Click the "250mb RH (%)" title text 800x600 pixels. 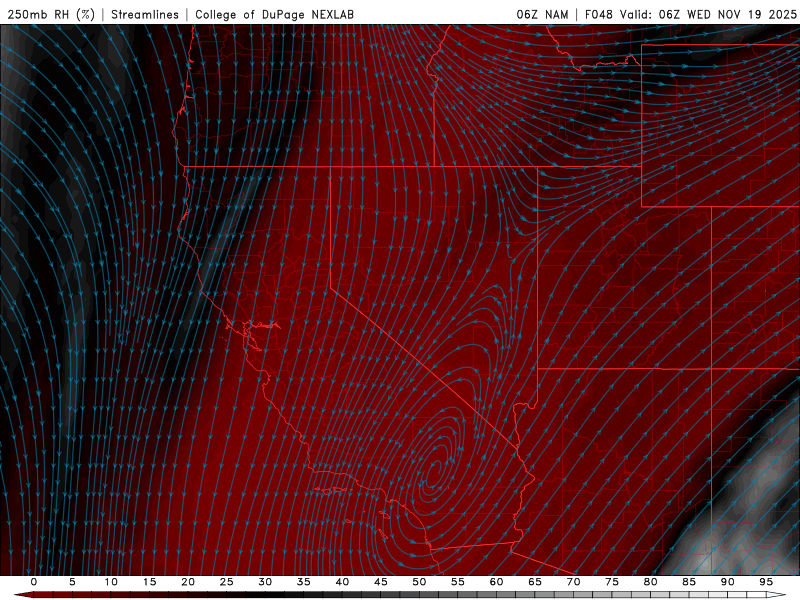[x=51, y=14]
